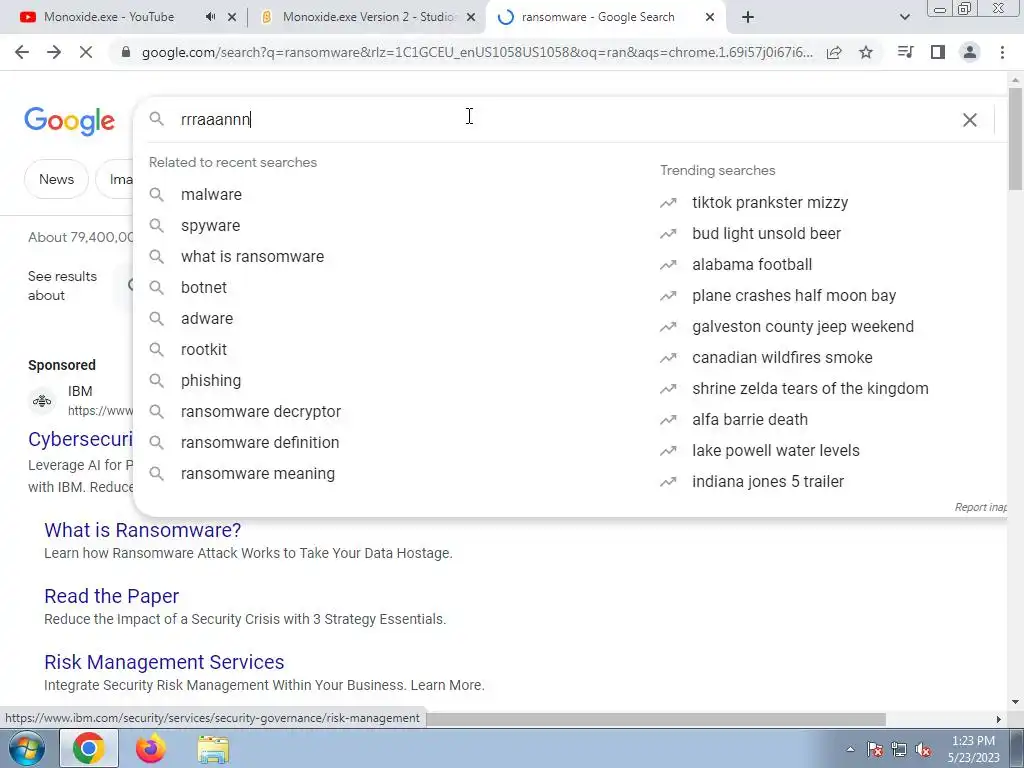Image resolution: width=1024 pixels, height=768 pixels.
Task: Click the vertical scrollbar thumb
Action: point(1015,138)
